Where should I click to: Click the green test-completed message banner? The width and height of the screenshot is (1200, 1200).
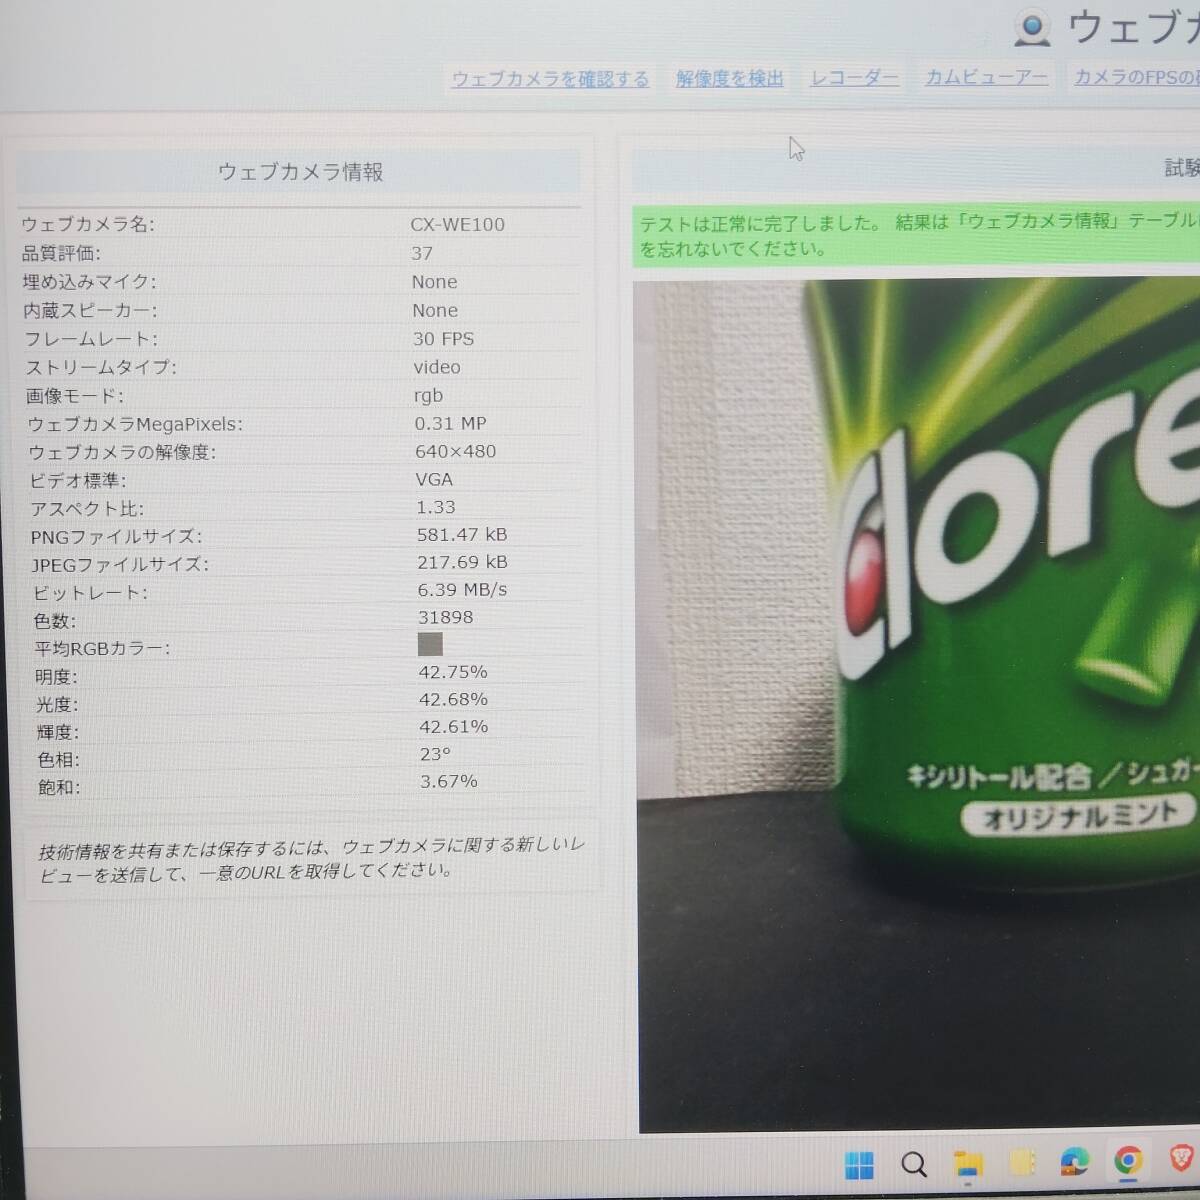point(916,236)
